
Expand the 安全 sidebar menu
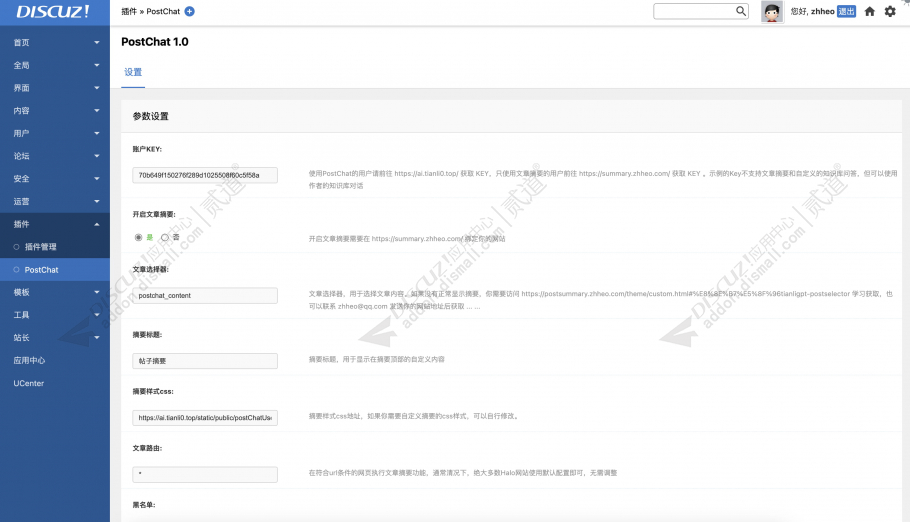coord(55,178)
